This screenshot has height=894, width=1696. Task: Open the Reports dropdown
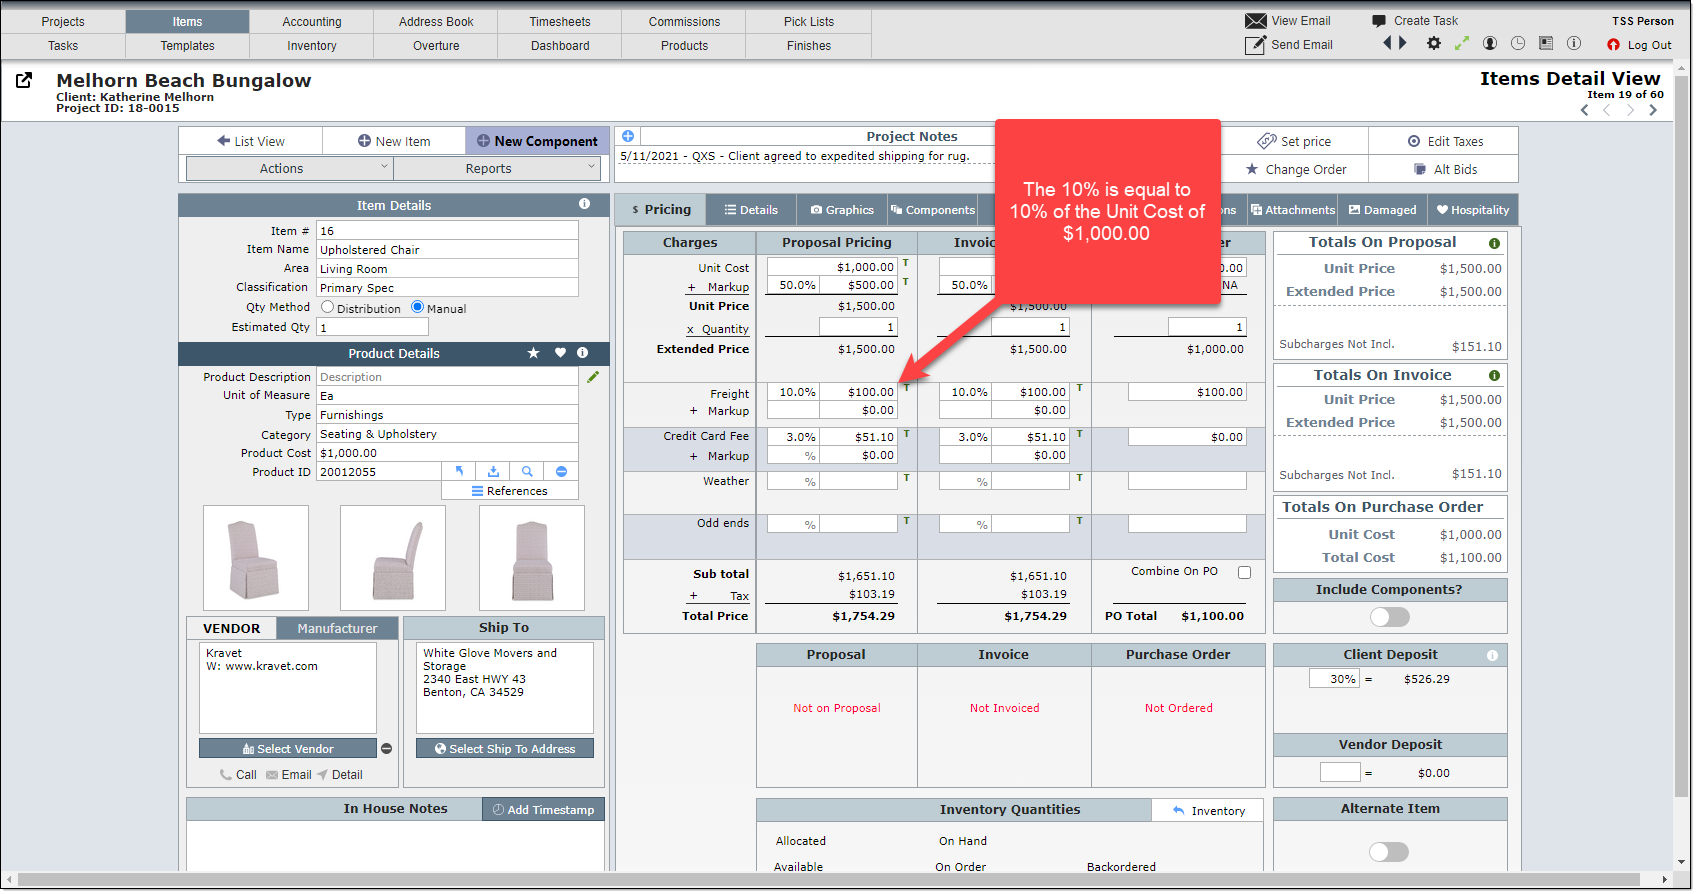coord(496,168)
